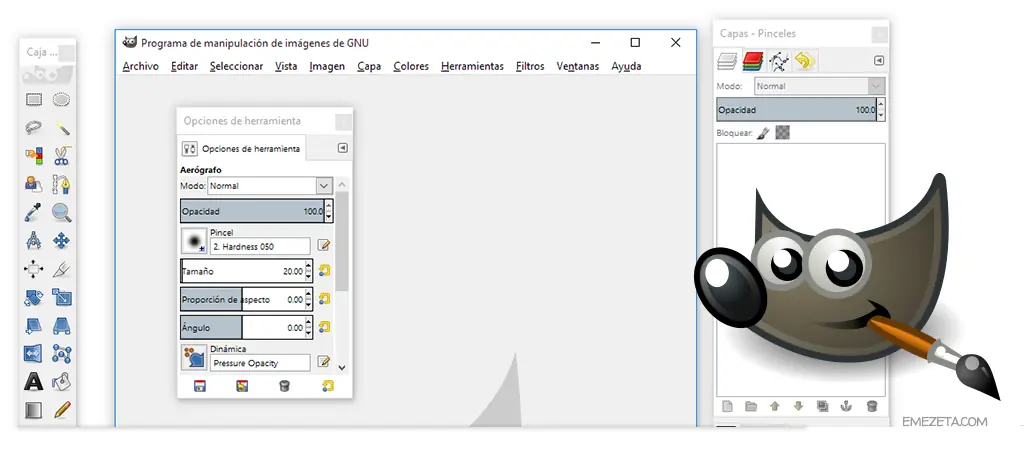
Task: Select the Alignment tool
Action: click(x=33, y=269)
